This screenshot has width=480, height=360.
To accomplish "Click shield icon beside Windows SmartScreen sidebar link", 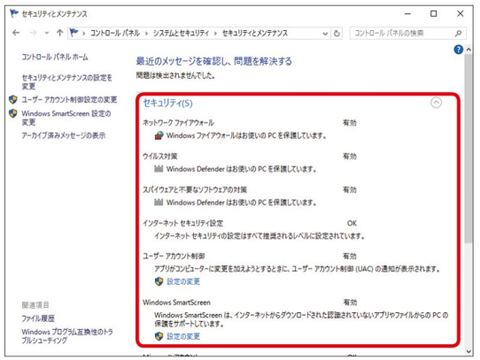I will click(x=13, y=114).
